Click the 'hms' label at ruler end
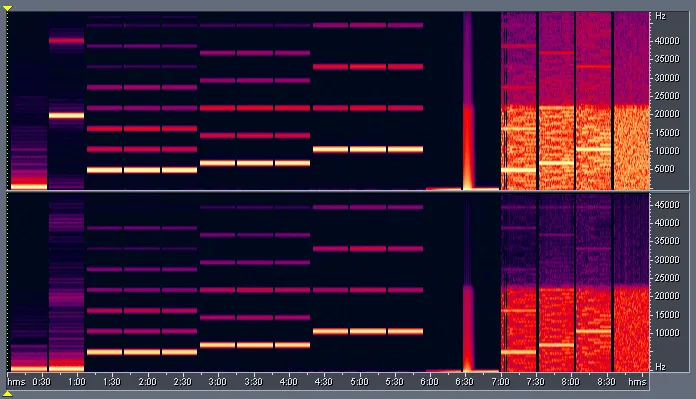The height and width of the screenshot is (399, 696). pos(637,382)
